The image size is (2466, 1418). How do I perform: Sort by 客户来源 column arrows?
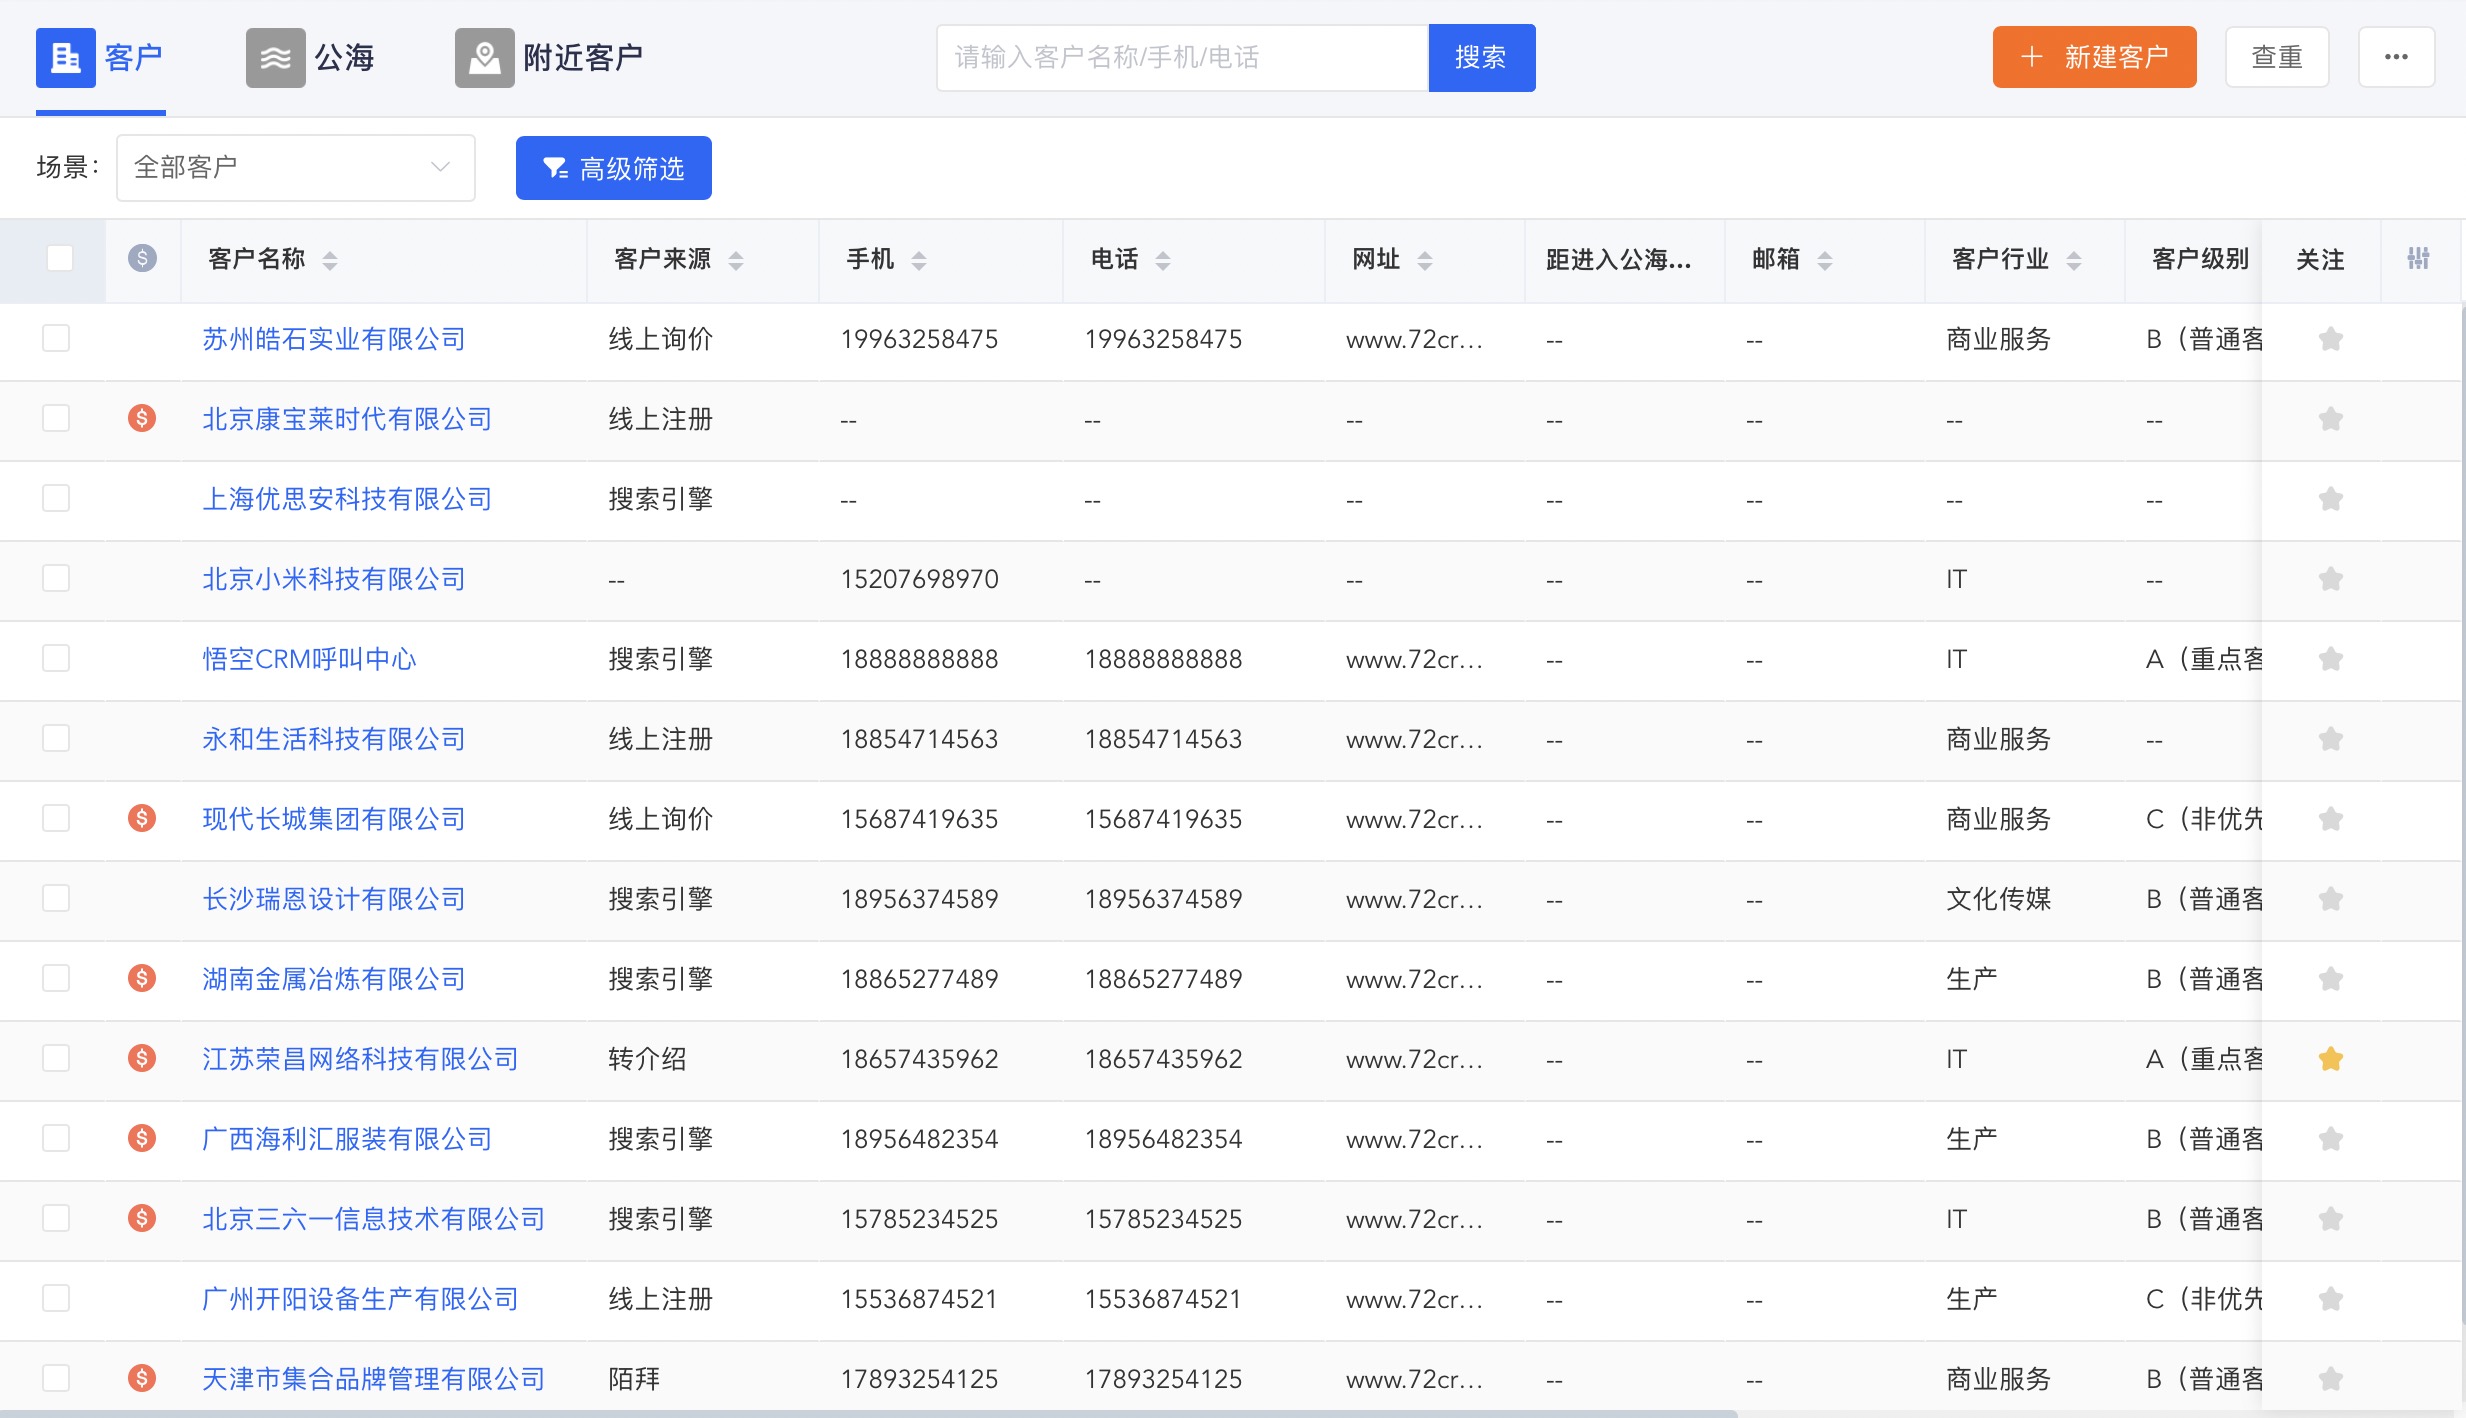tap(736, 260)
